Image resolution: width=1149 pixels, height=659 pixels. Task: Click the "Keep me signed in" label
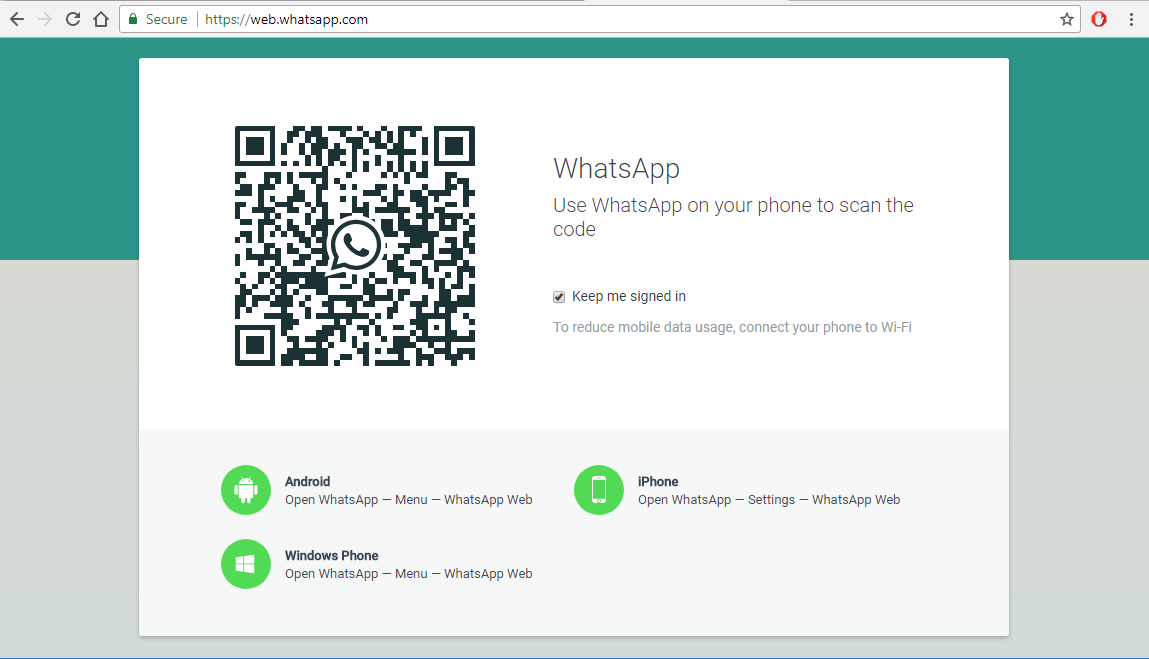tap(629, 296)
